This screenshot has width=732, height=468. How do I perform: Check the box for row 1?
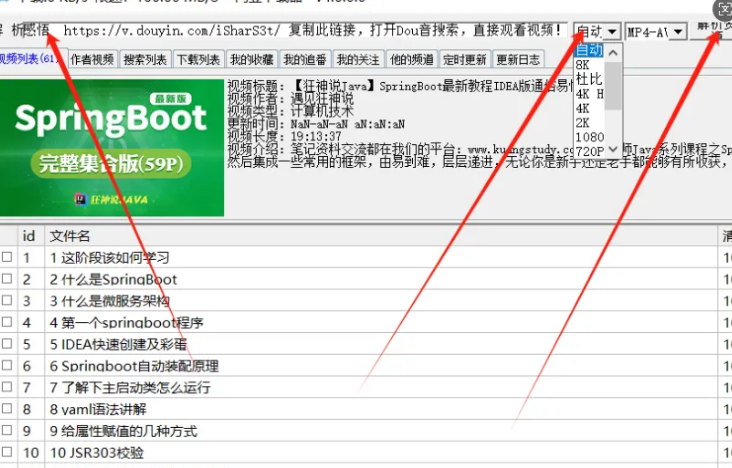pyautogui.click(x=8, y=258)
